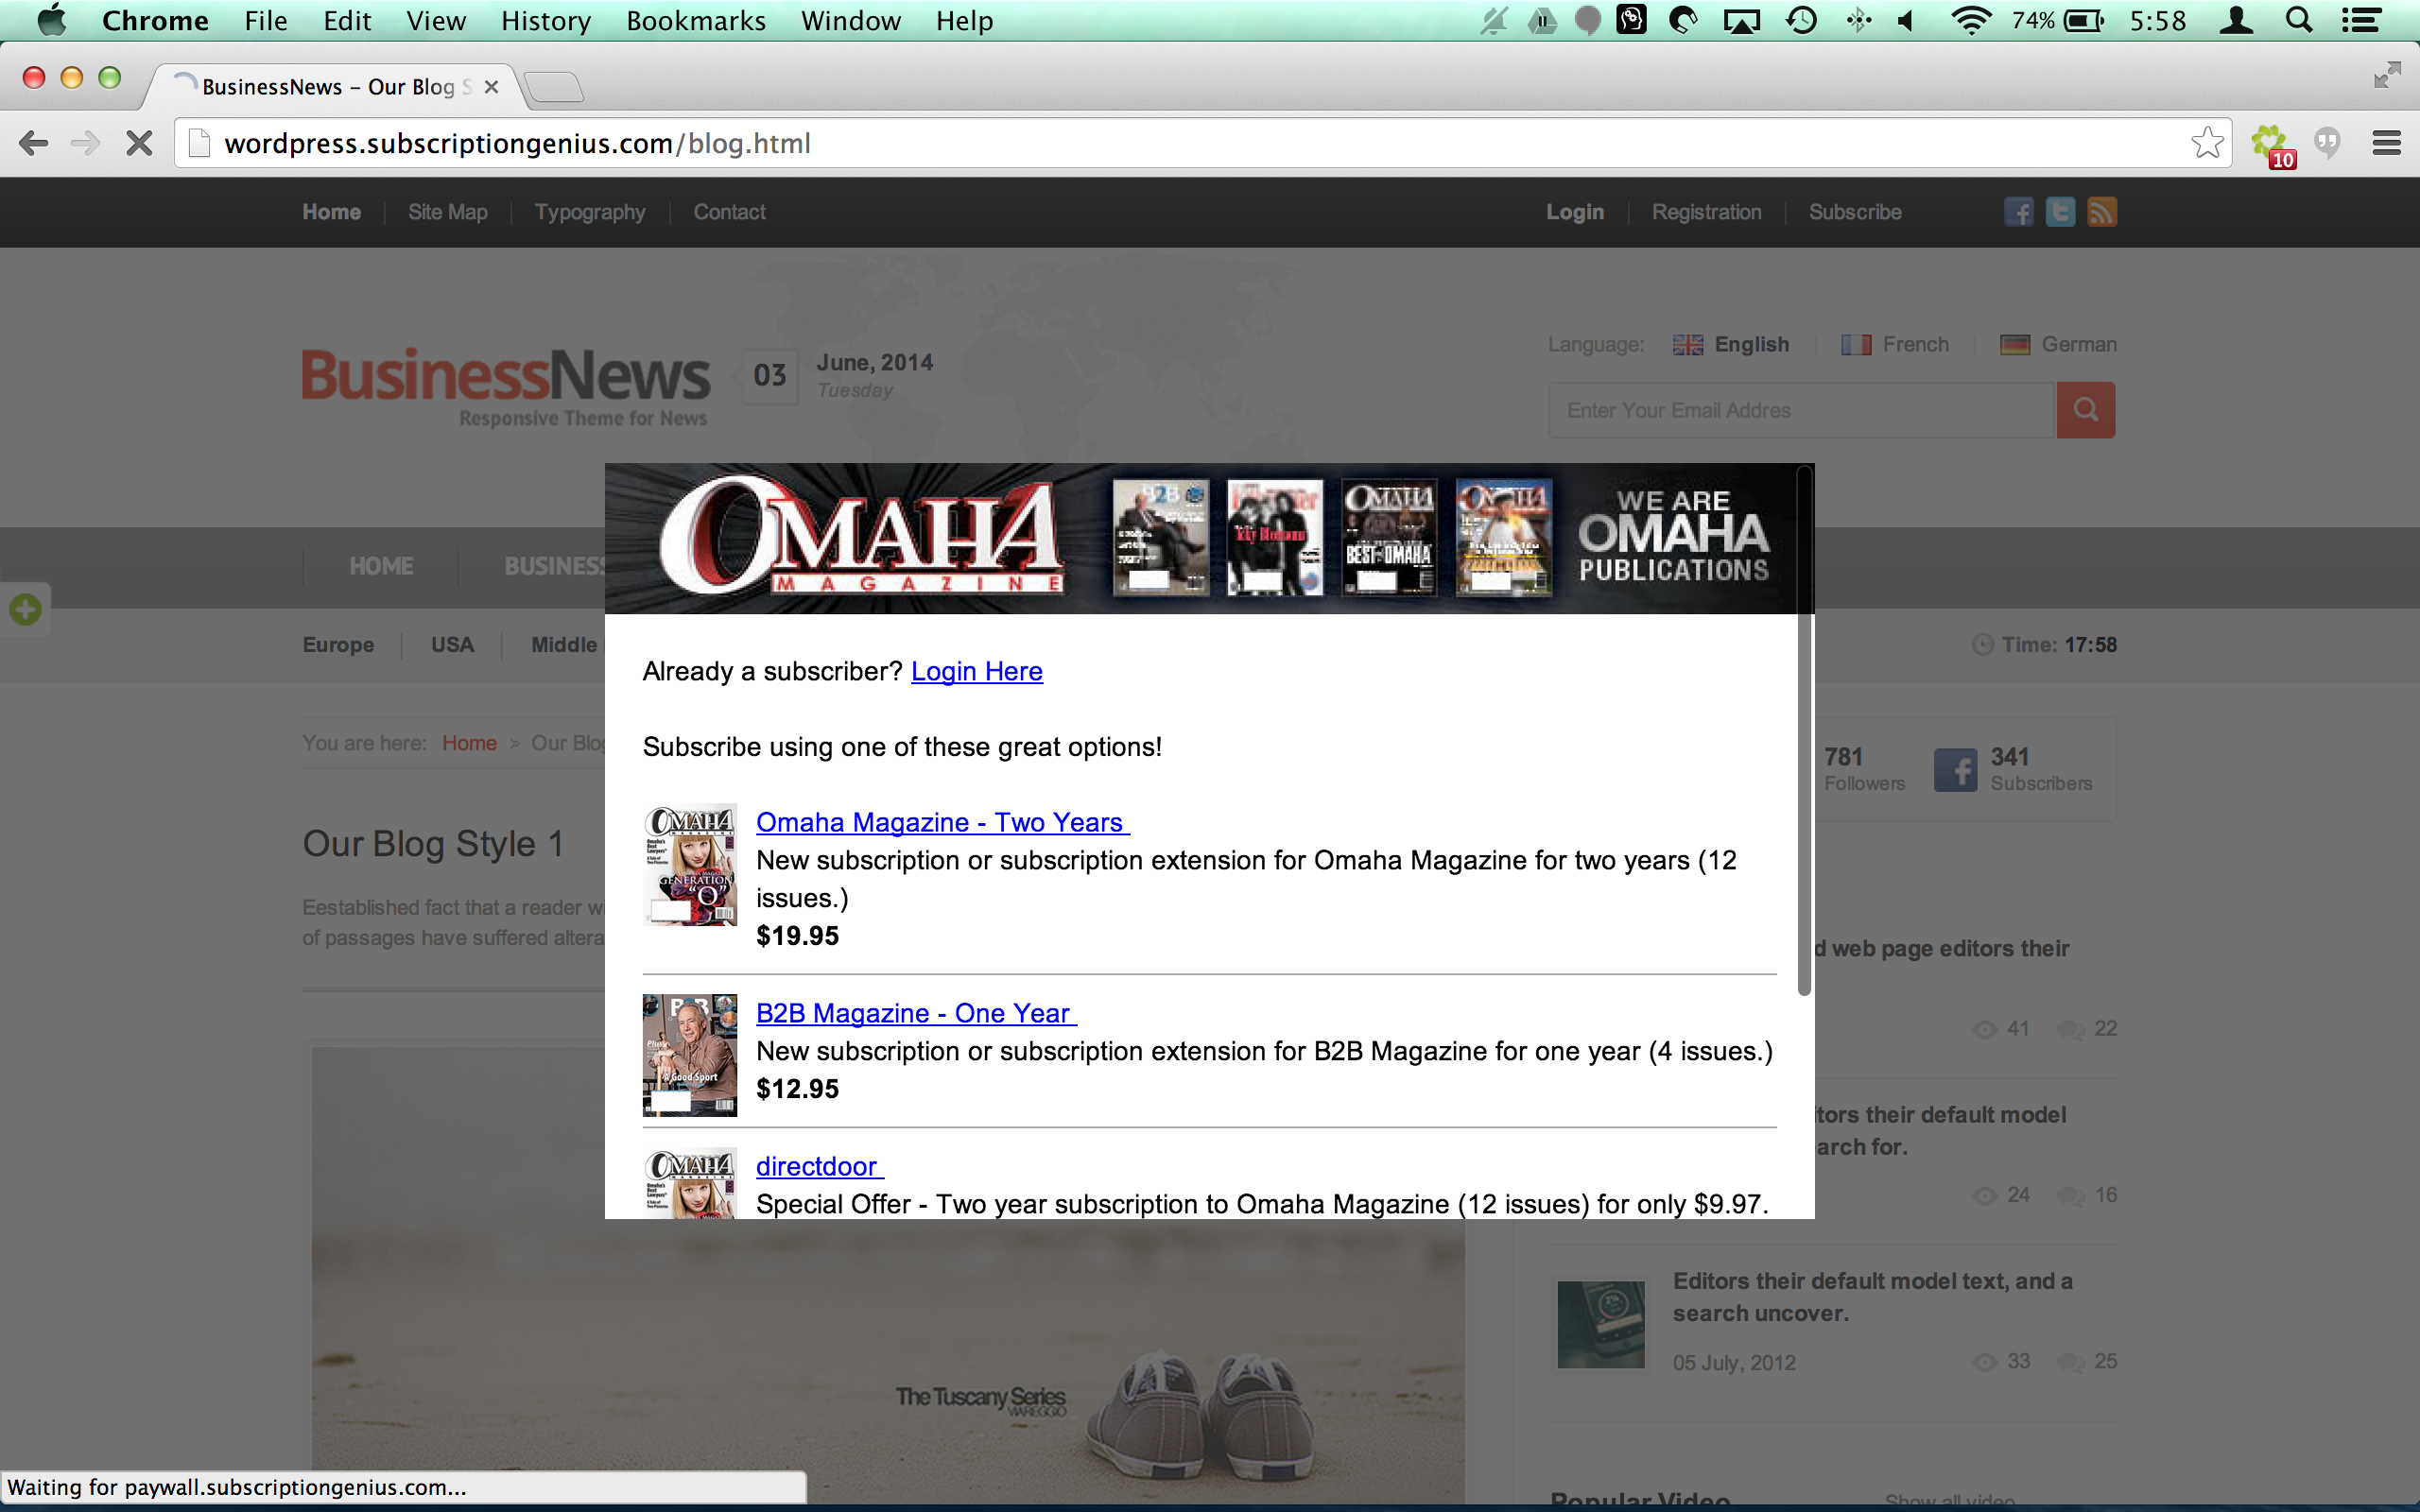Click the red search magnifier button
Screen dimensions: 2420x1512
point(2085,410)
